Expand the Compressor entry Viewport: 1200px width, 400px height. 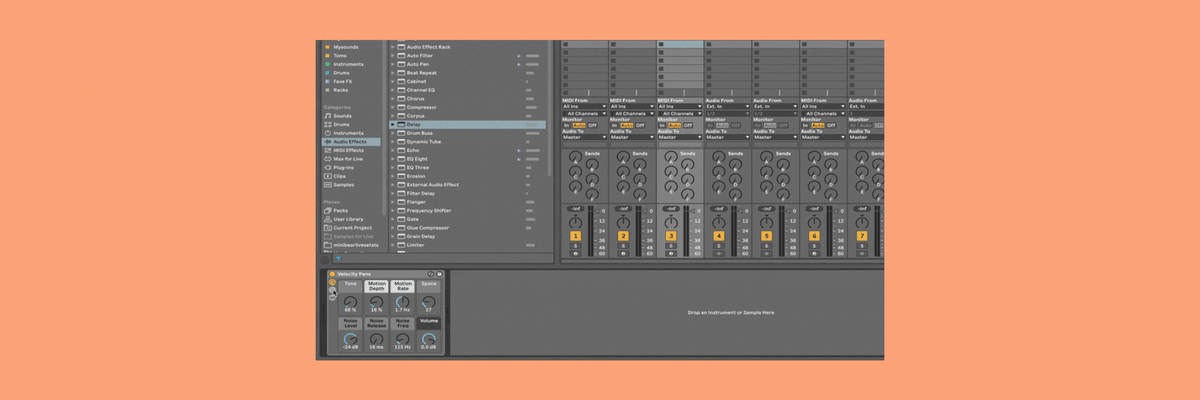(393, 108)
